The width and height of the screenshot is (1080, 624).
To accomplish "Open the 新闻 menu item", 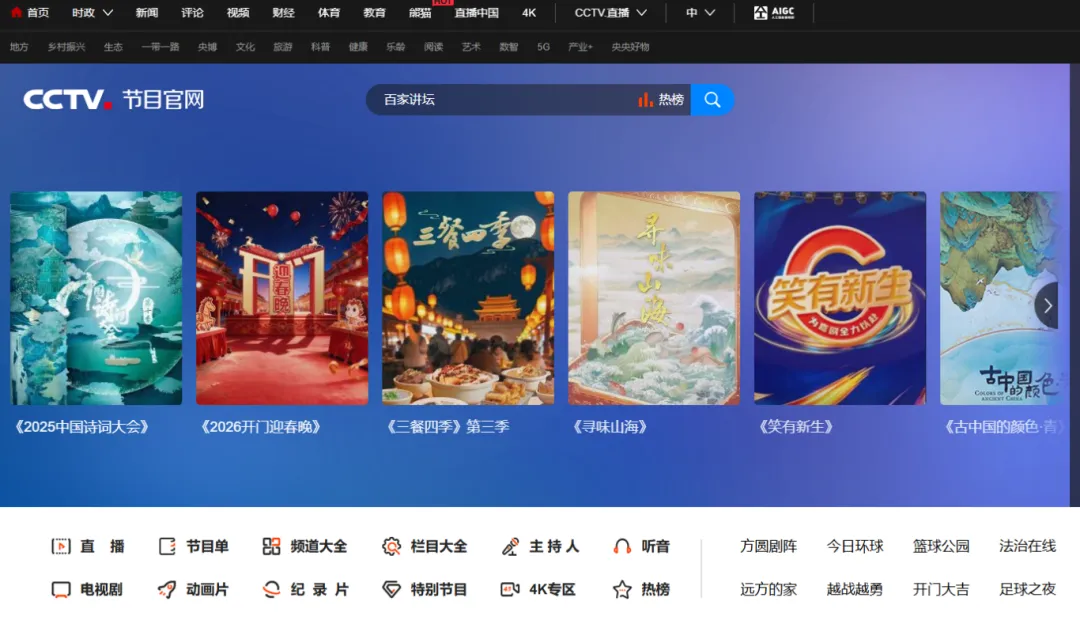I will pyautogui.click(x=147, y=12).
